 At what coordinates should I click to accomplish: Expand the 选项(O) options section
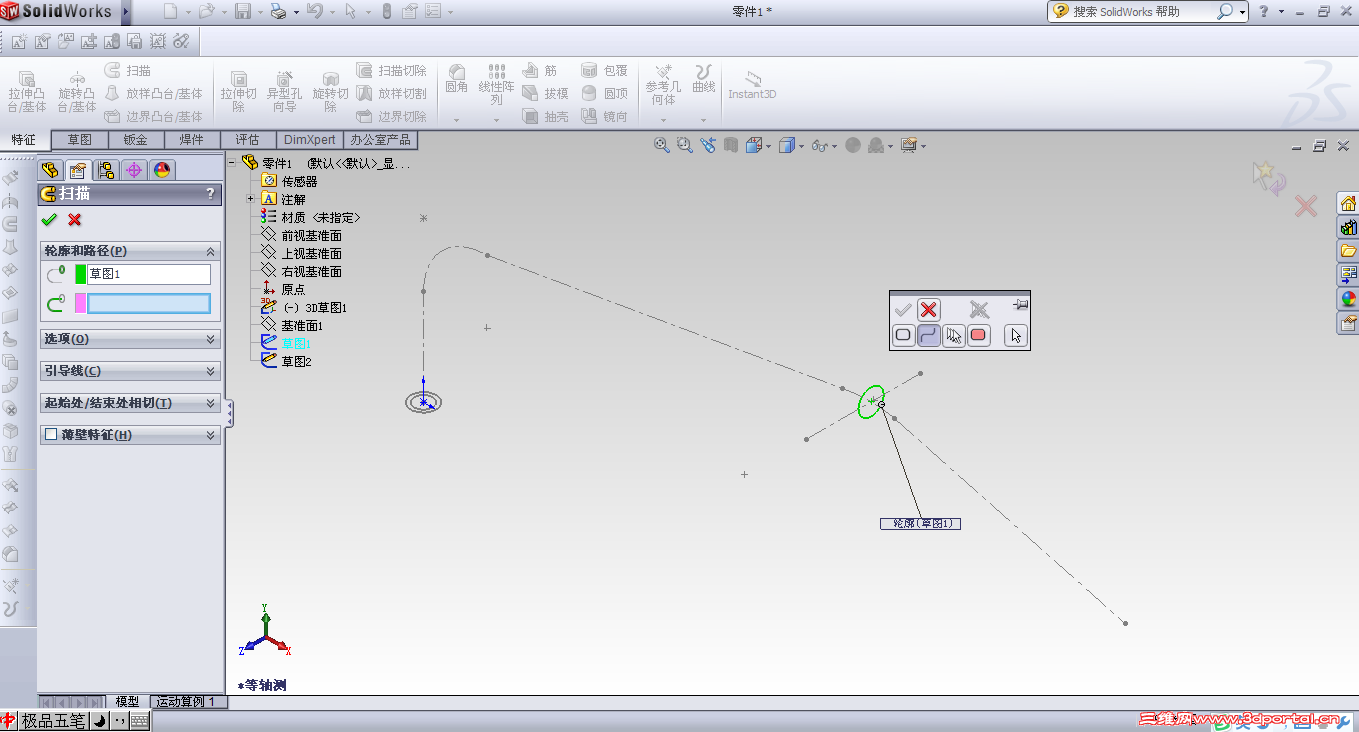[x=130, y=338]
